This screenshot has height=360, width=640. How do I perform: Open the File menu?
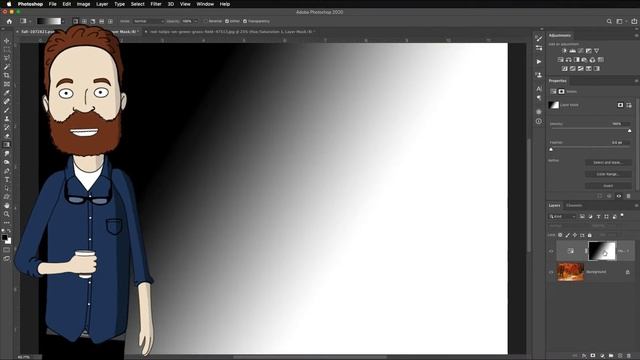pyautogui.click(x=53, y=4)
